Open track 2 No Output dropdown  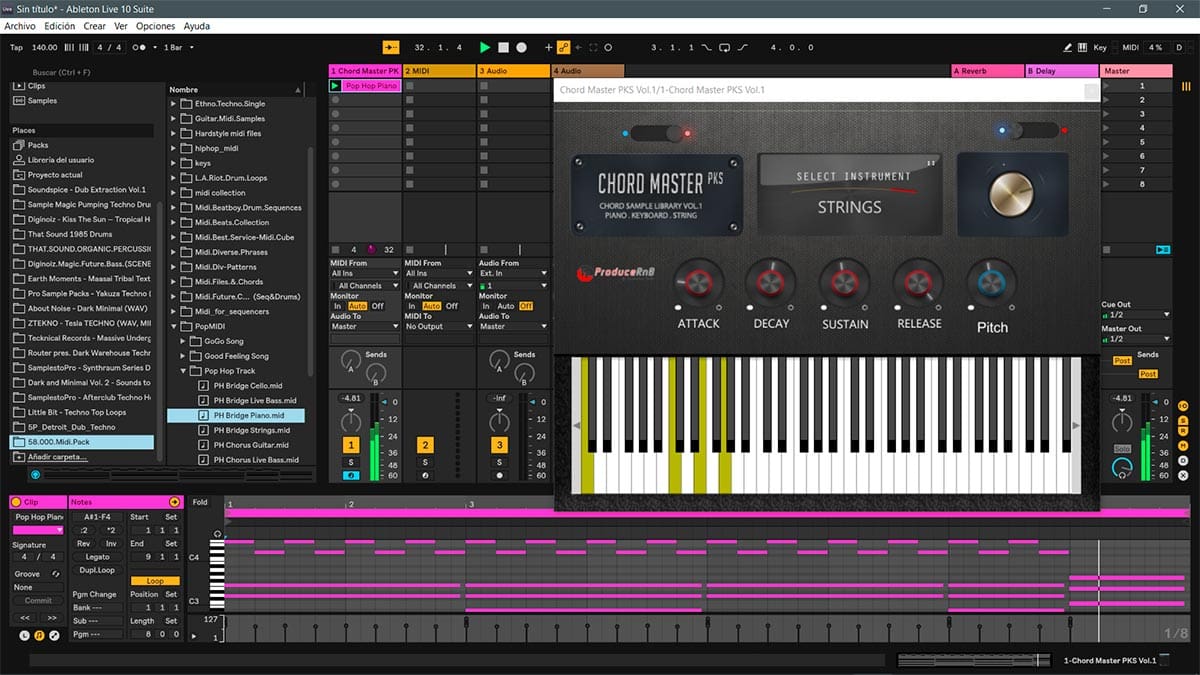439,326
